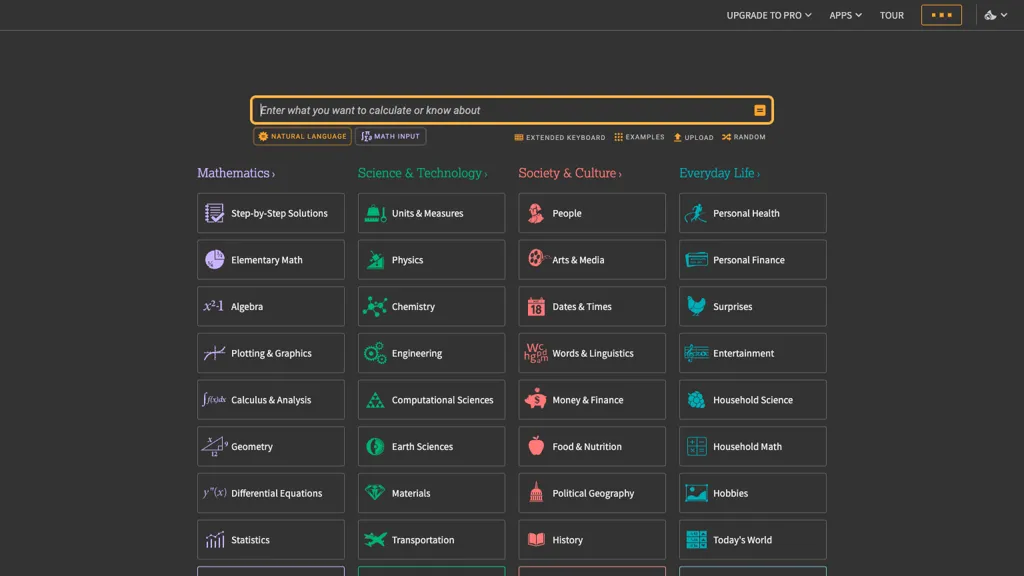Click the Money & Finance piggy bank icon
Viewport: 1024px width, 576px height.
[x=536, y=399]
